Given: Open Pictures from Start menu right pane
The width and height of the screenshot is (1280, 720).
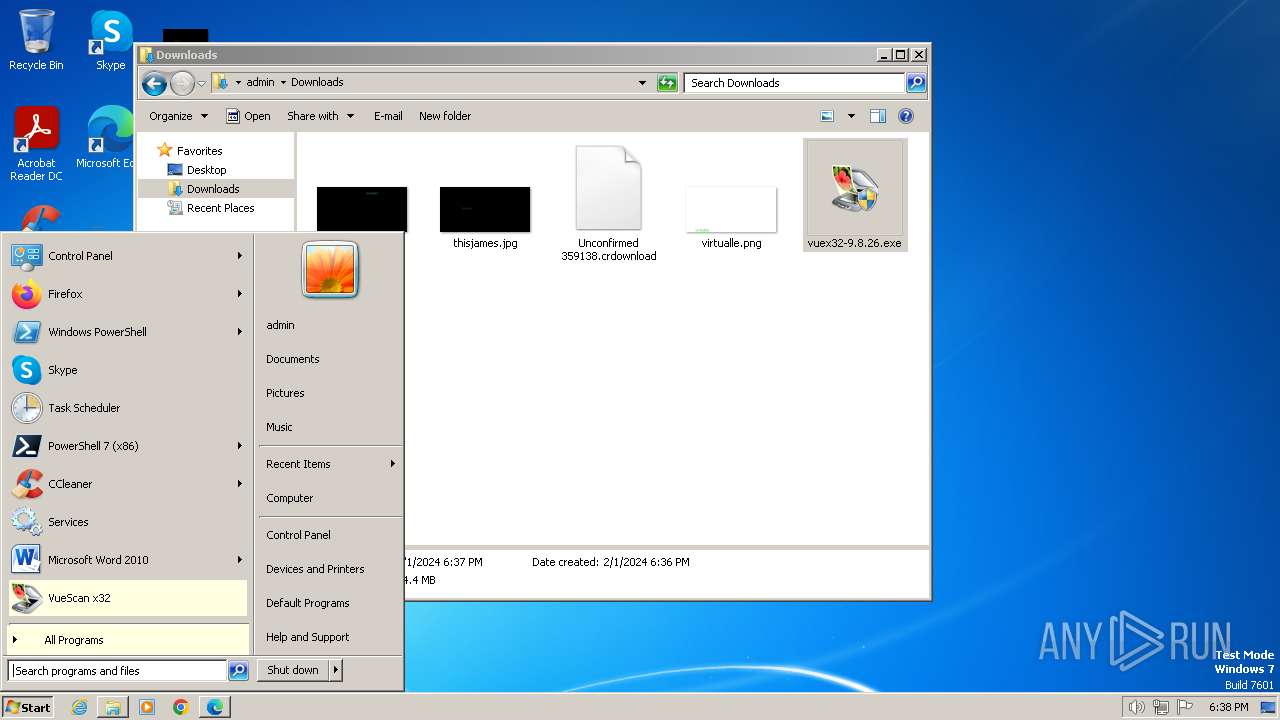Looking at the screenshot, I should tap(285, 393).
